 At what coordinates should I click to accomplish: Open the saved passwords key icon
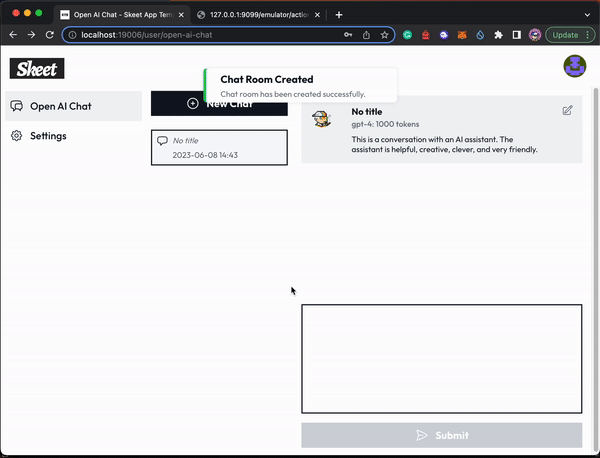(x=348, y=35)
